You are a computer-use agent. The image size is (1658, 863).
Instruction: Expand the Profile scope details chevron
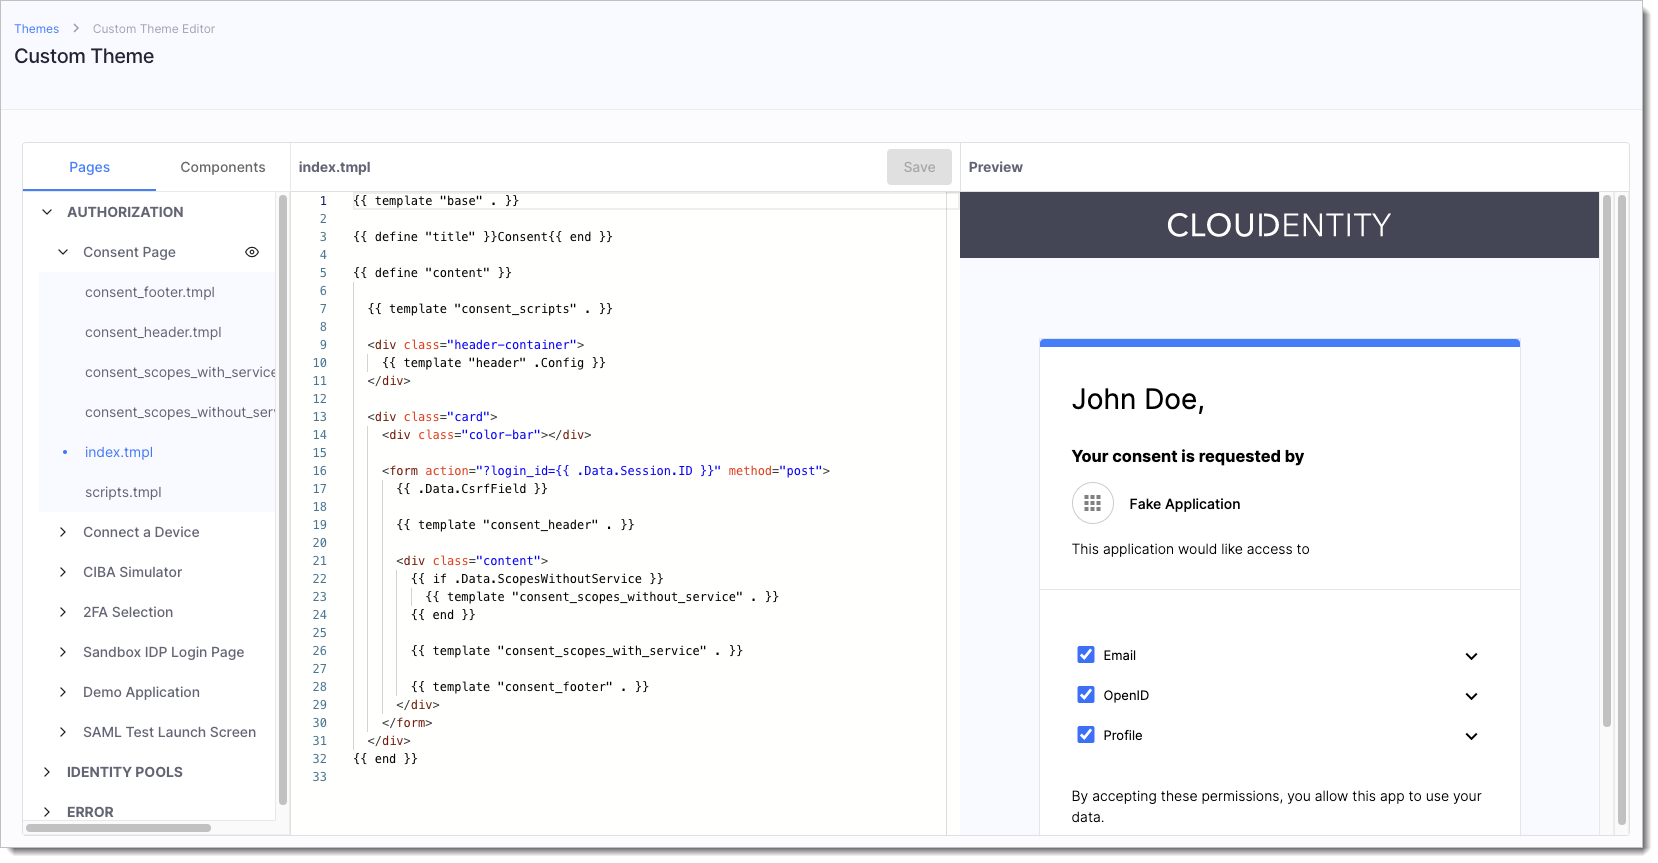click(x=1471, y=736)
